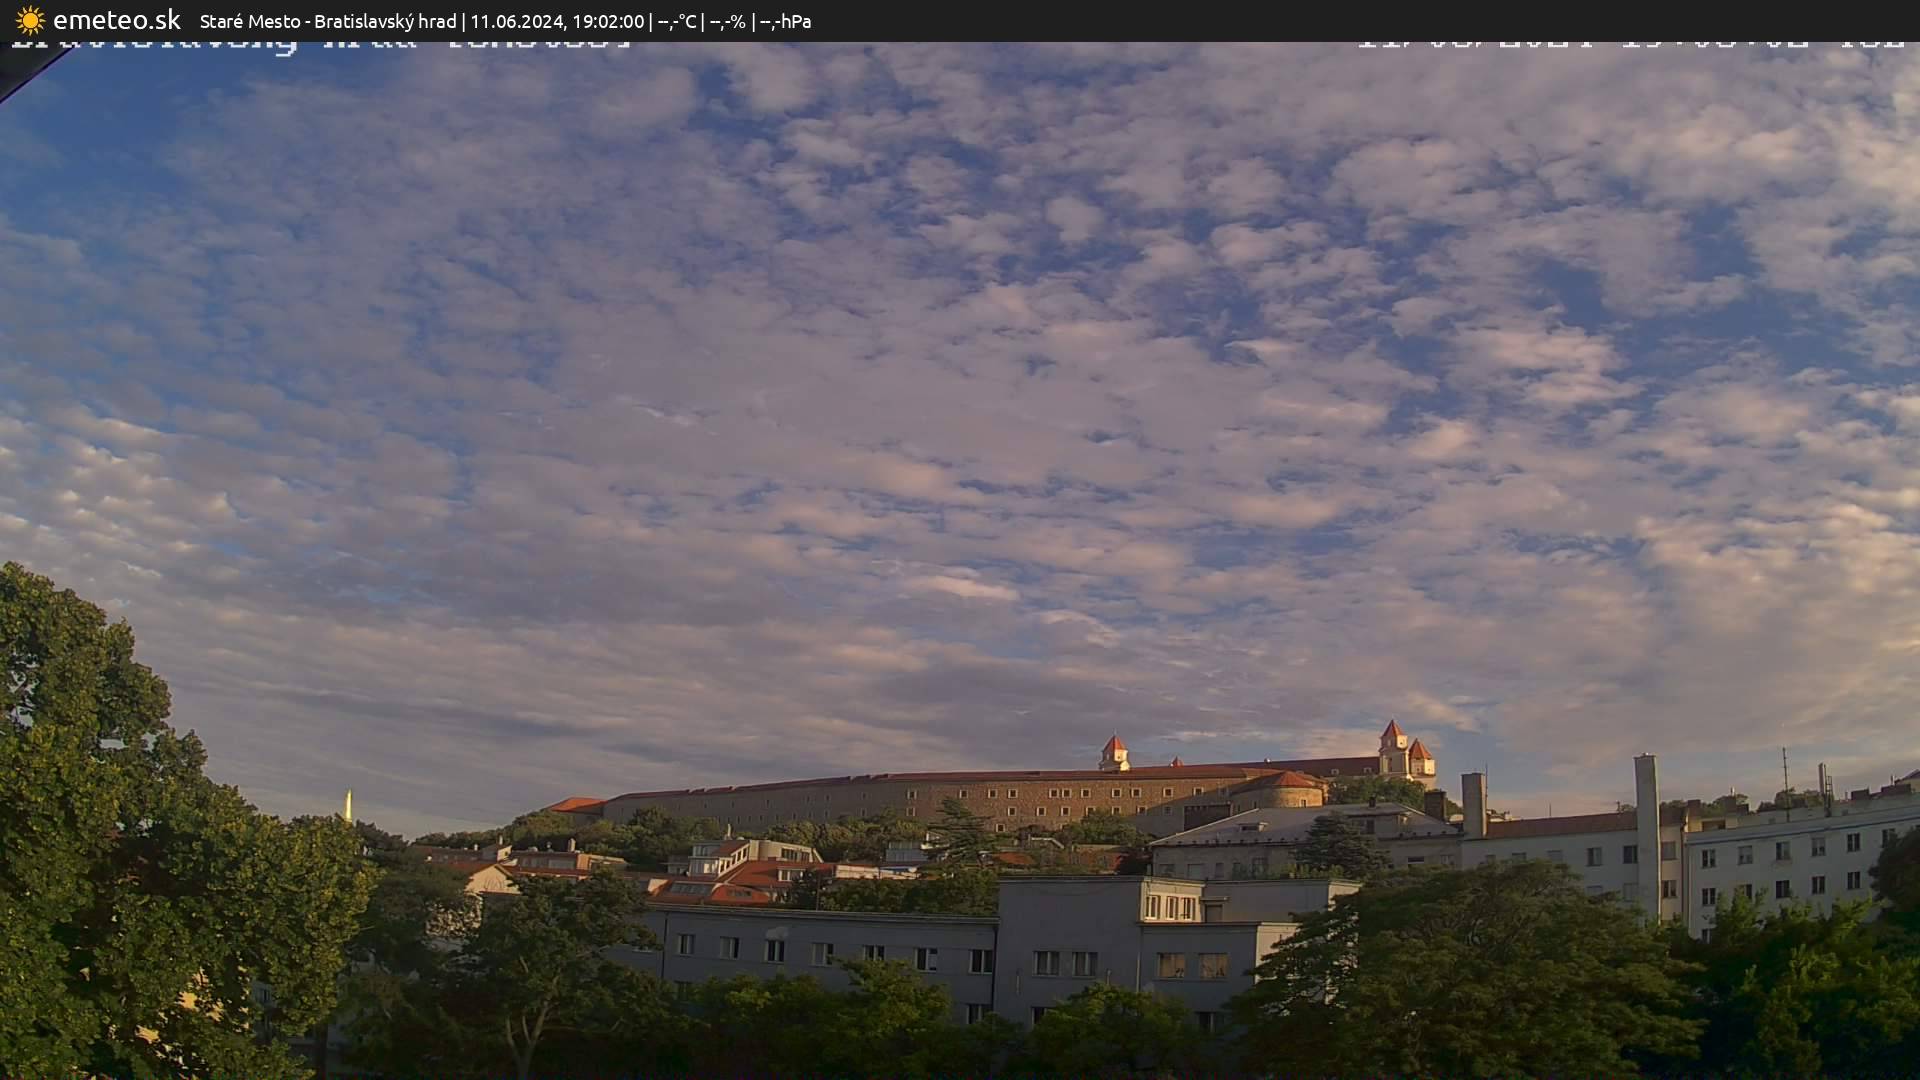Image resolution: width=1920 pixels, height=1080 pixels.
Task: Click the 11.06.2024 date in header
Action: [517, 21]
